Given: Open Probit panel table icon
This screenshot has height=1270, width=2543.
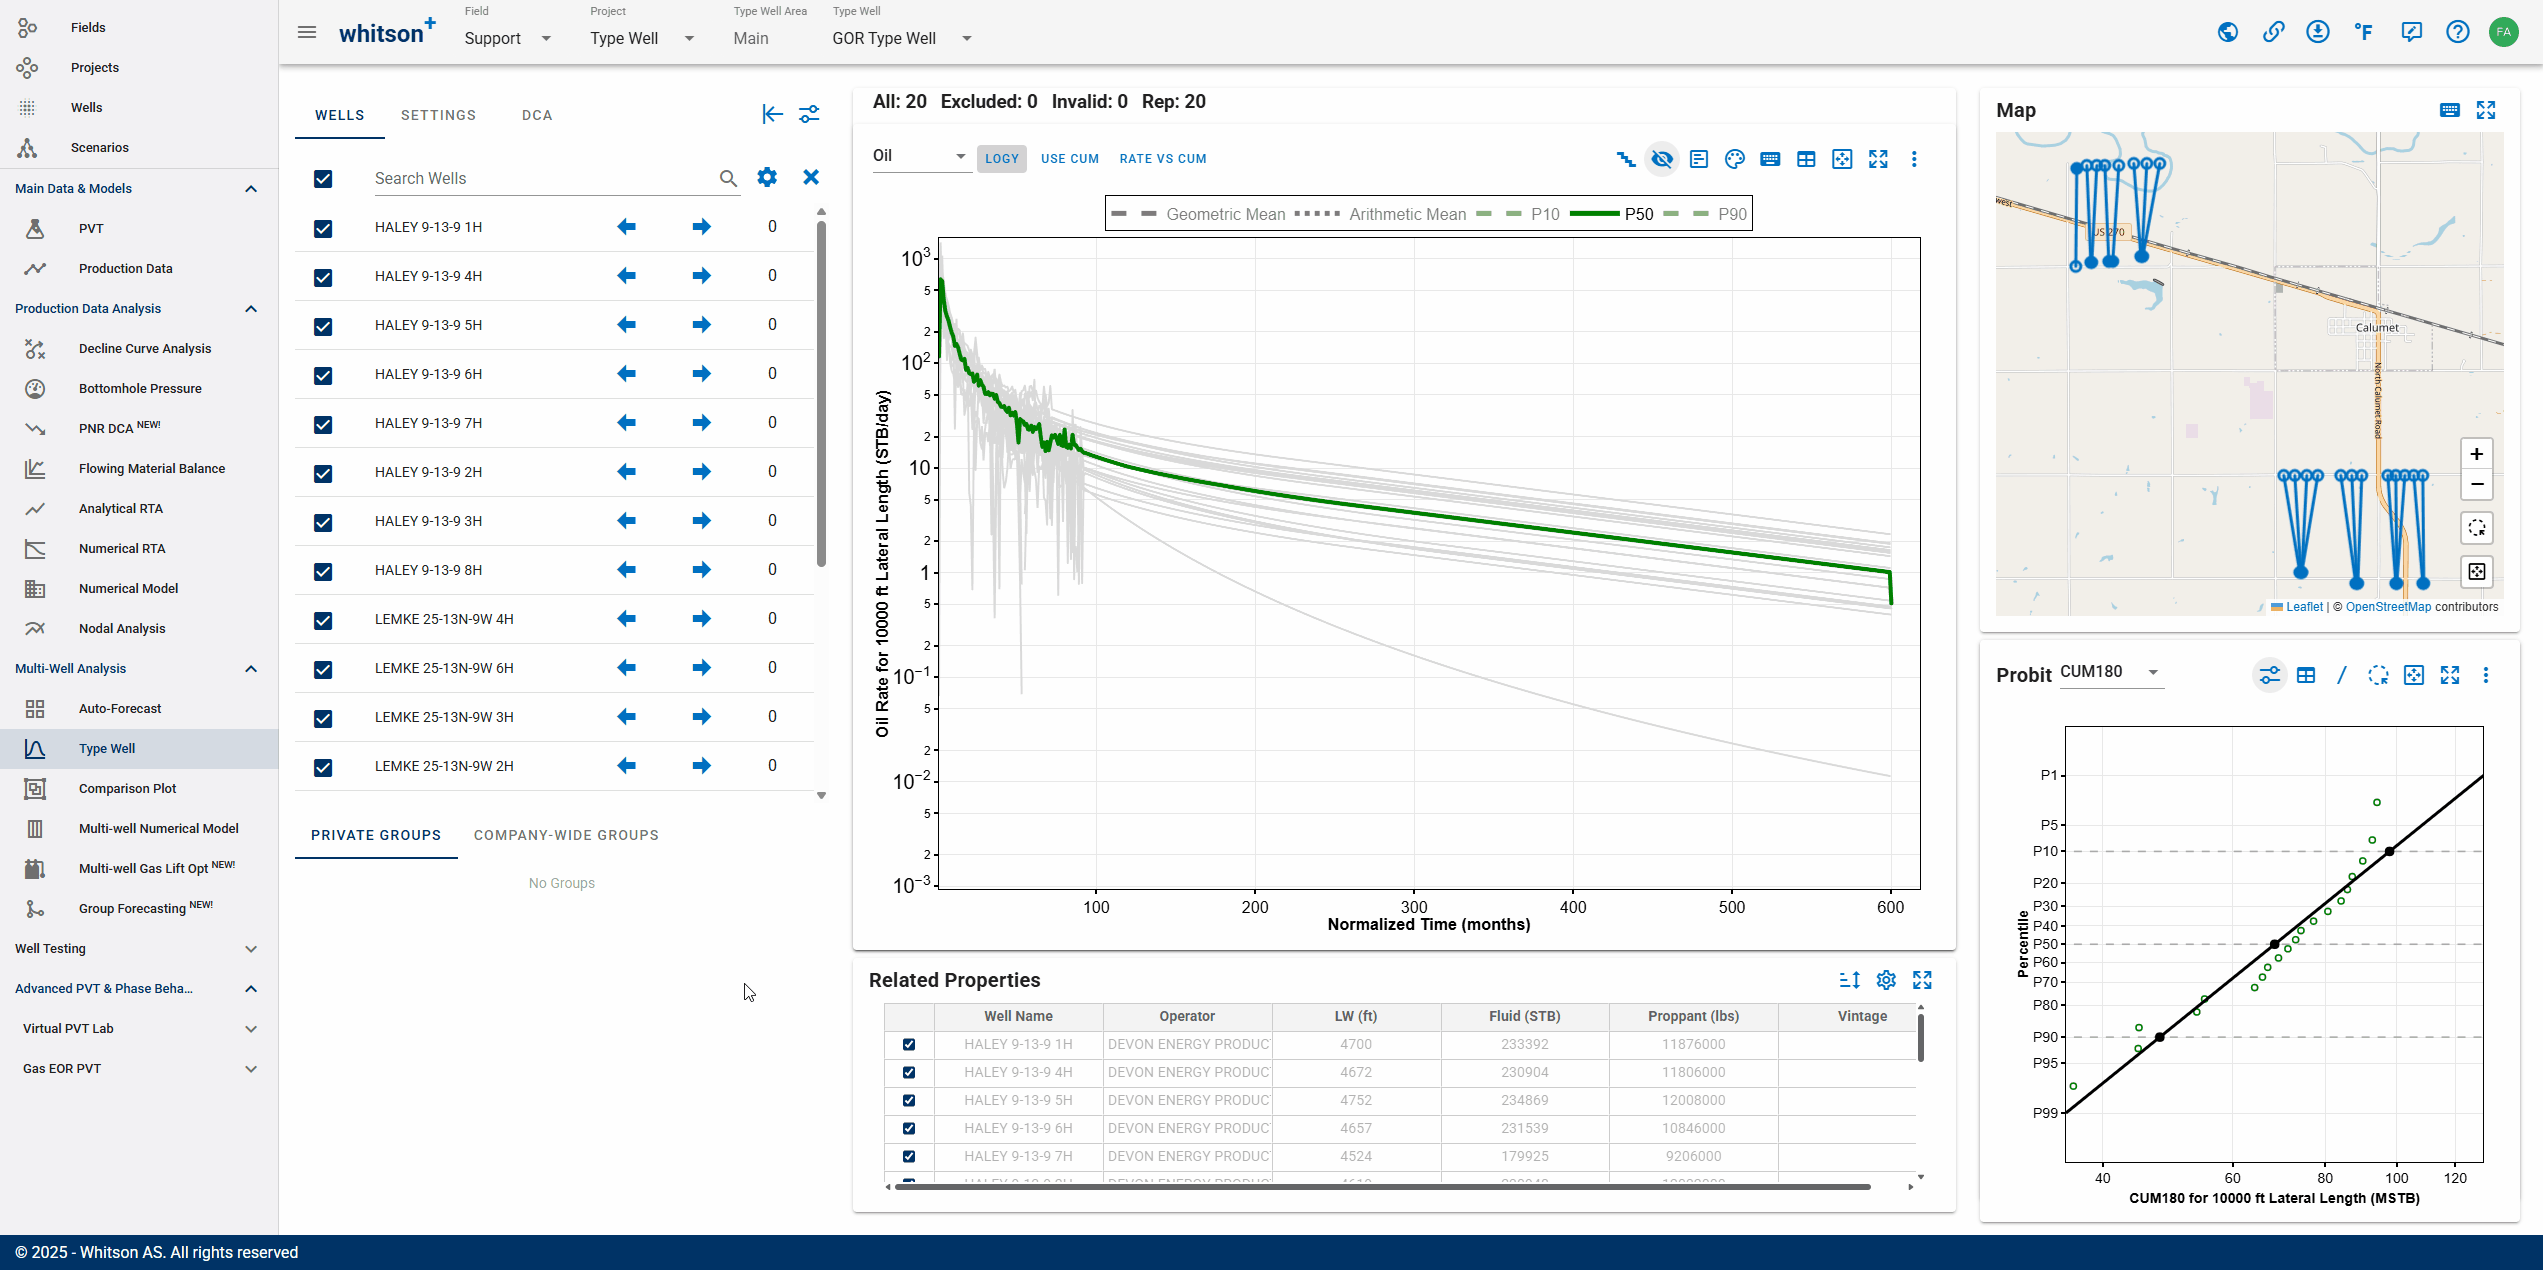Looking at the screenshot, I should click(x=2306, y=675).
